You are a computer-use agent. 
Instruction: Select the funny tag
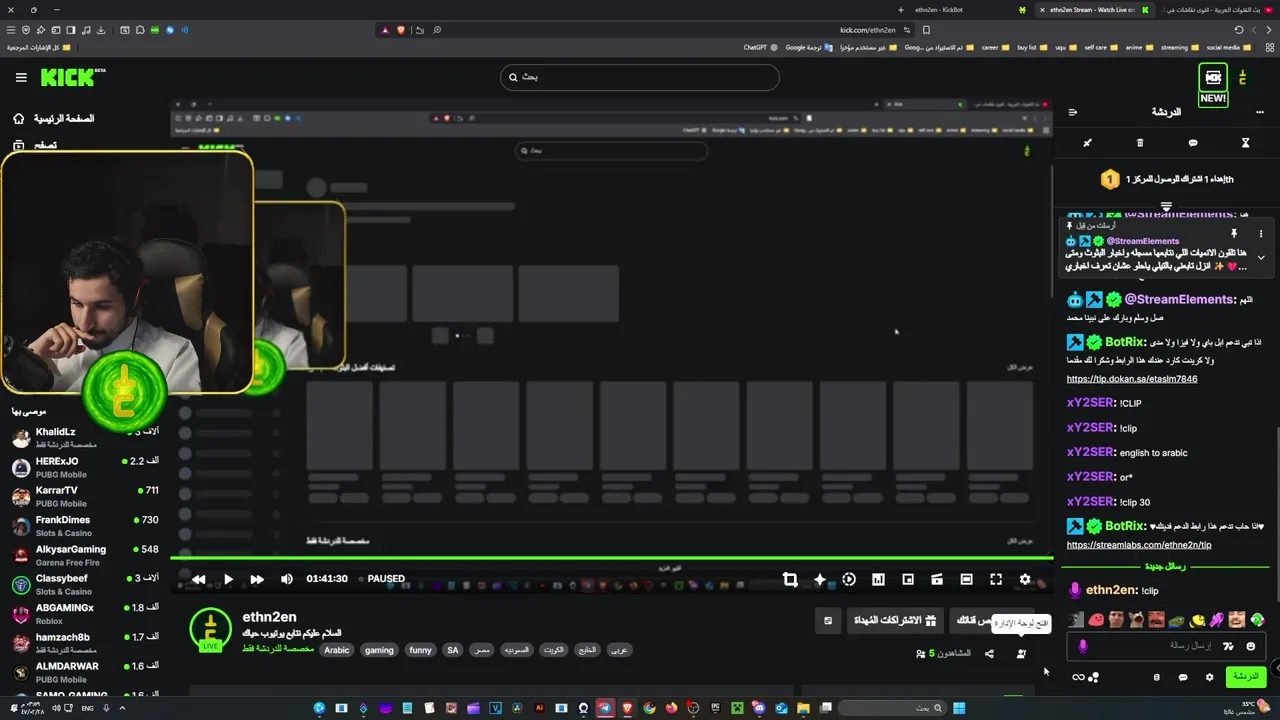pyautogui.click(x=420, y=650)
